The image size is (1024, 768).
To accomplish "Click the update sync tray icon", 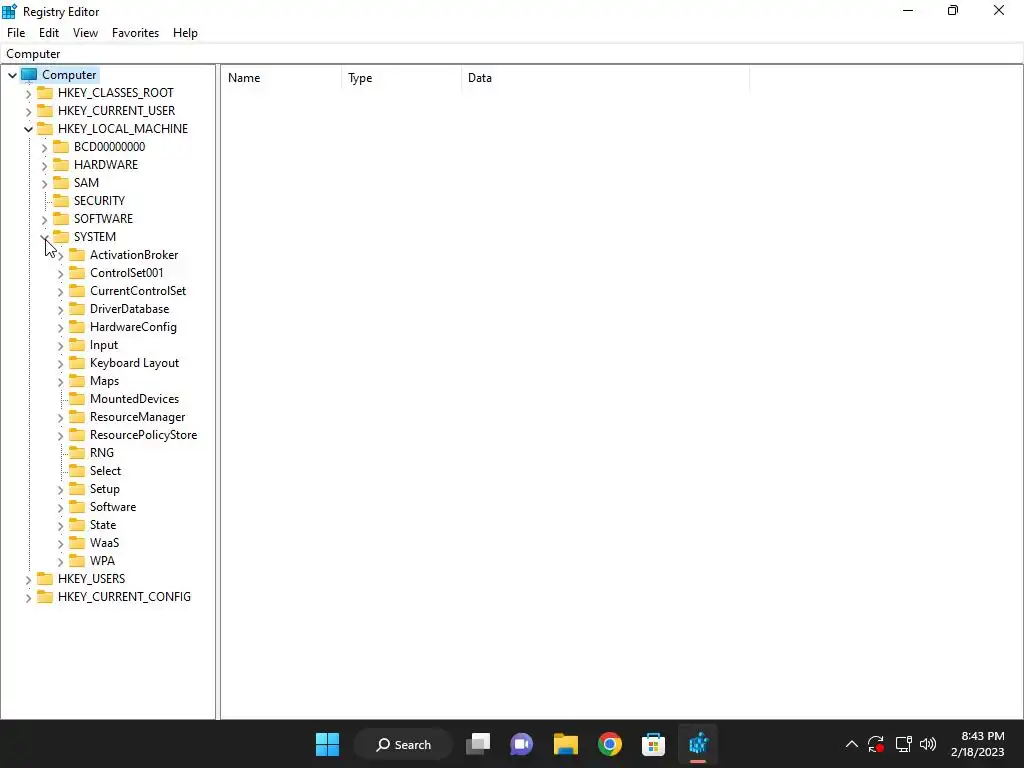I will coord(876,744).
